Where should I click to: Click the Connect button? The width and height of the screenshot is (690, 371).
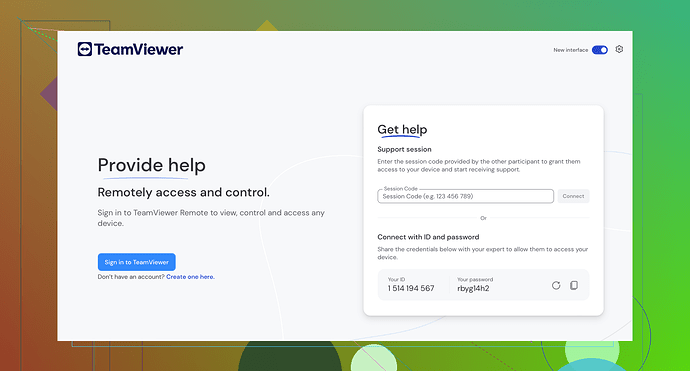coord(573,196)
